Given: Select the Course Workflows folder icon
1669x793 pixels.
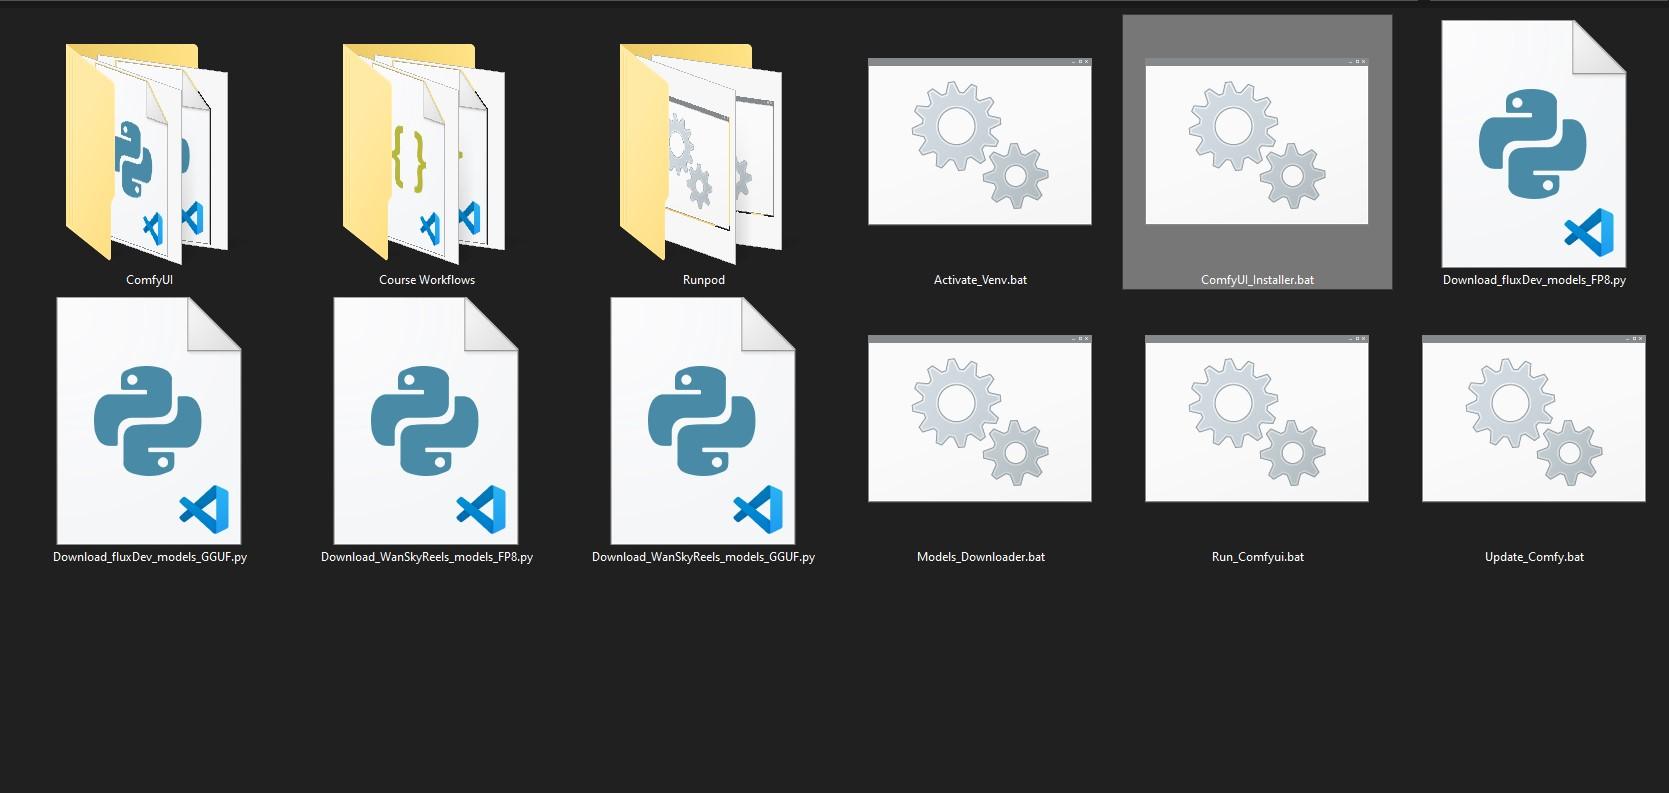Looking at the screenshot, I should tap(424, 152).
